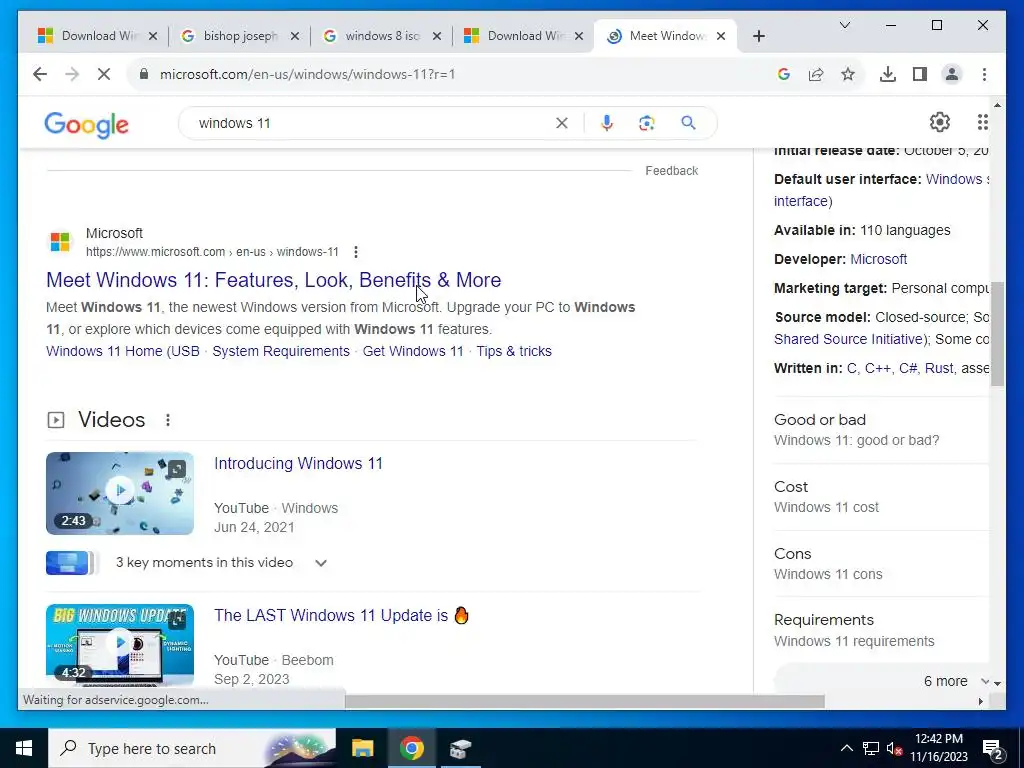This screenshot has width=1024, height=768.
Task: Open the 'Requirements' related search
Action: [881, 630]
